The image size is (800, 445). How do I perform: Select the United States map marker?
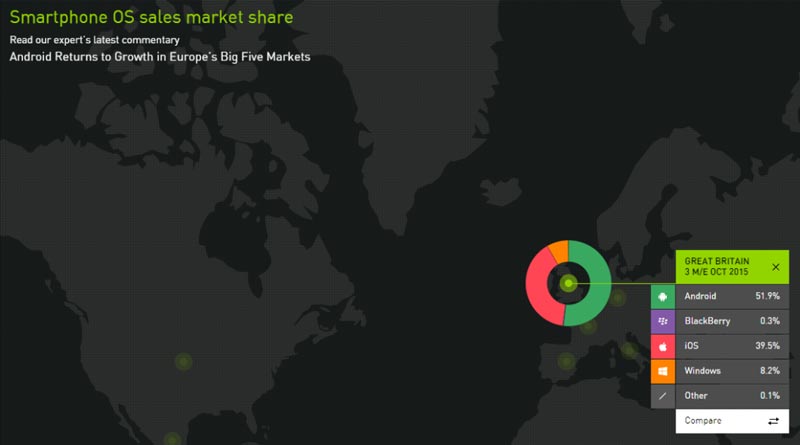click(x=183, y=361)
